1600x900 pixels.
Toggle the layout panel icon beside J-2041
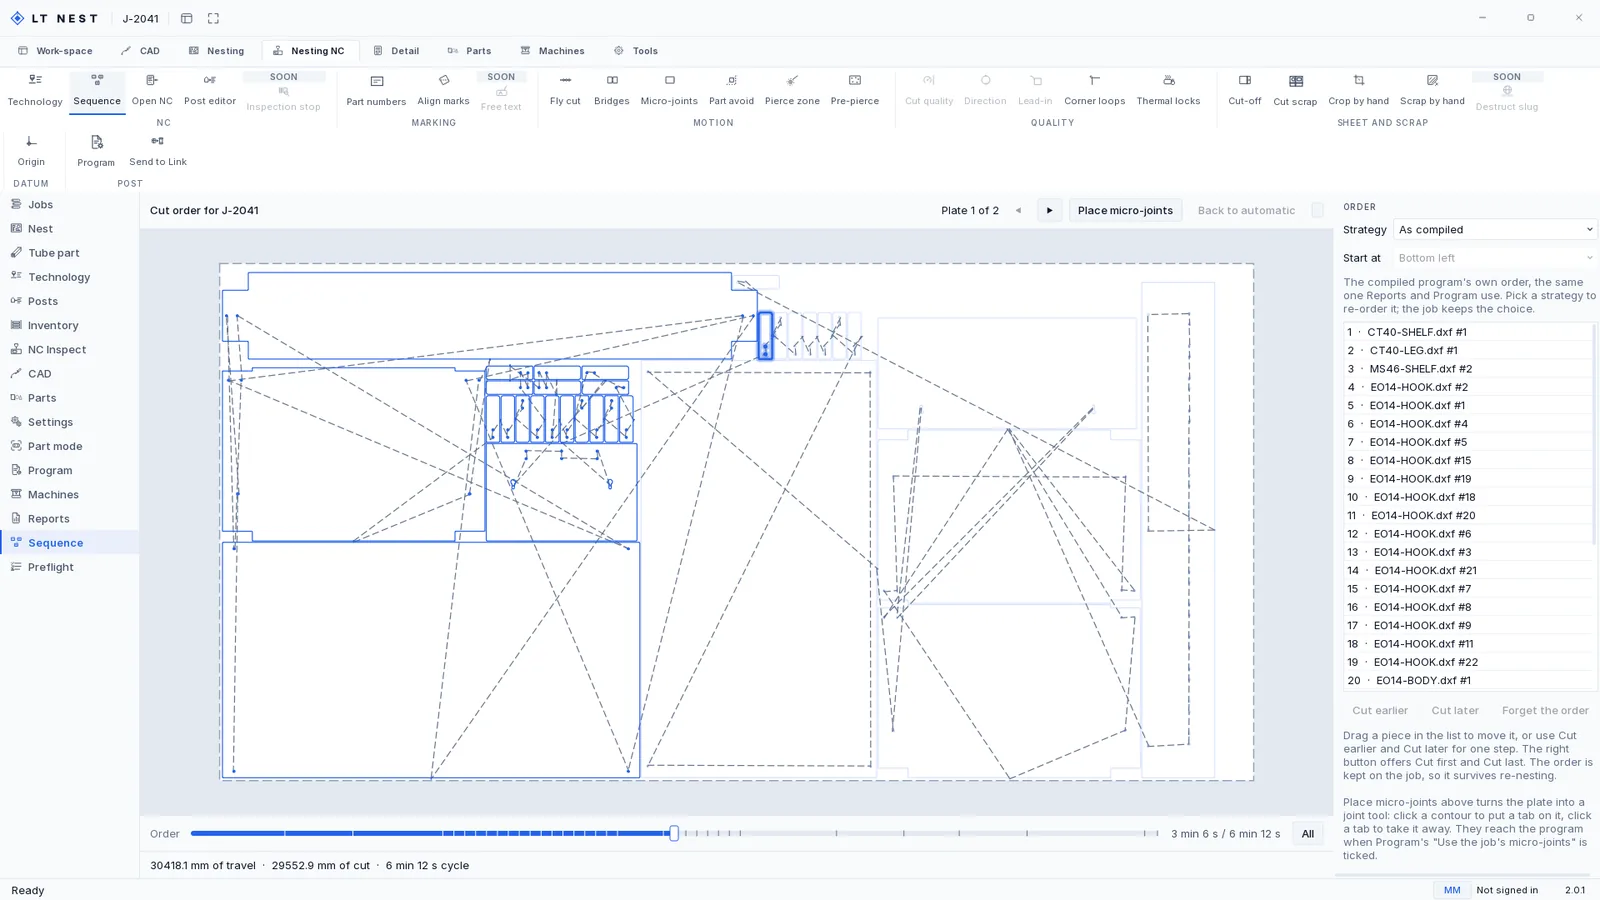pos(187,18)
